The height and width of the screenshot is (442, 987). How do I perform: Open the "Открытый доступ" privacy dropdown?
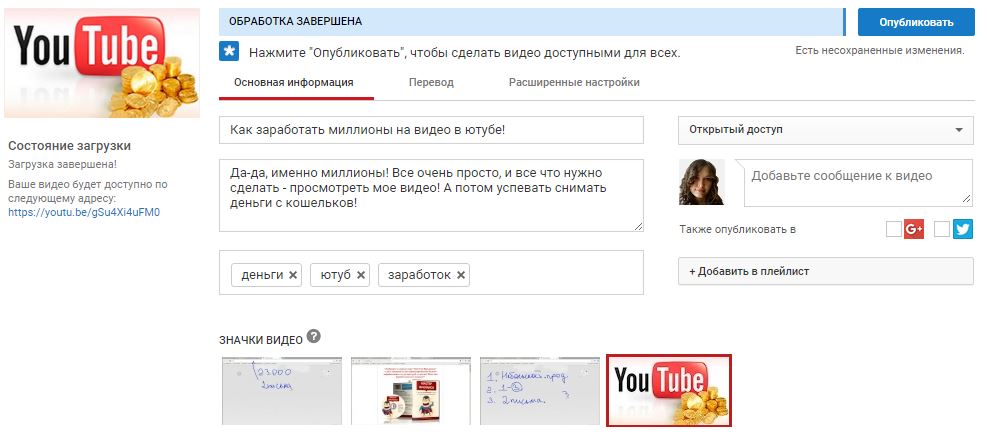826,130
